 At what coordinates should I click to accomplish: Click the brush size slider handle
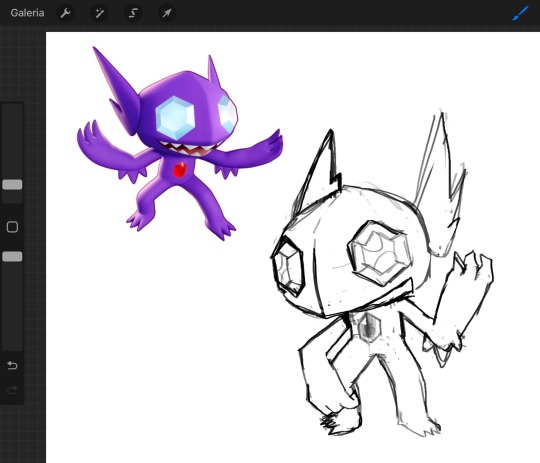point(12,185)
